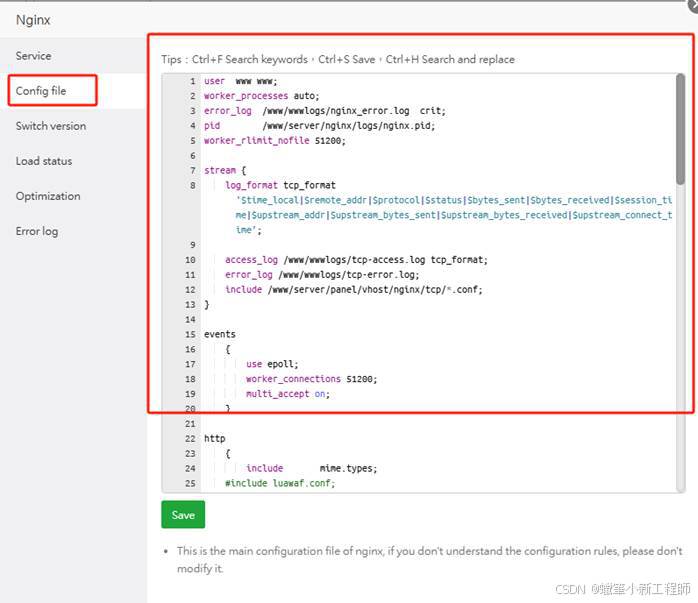Click the access_log tcp-access.log line
The width and height of the screenshot is (698, 603).
(356, 260)
